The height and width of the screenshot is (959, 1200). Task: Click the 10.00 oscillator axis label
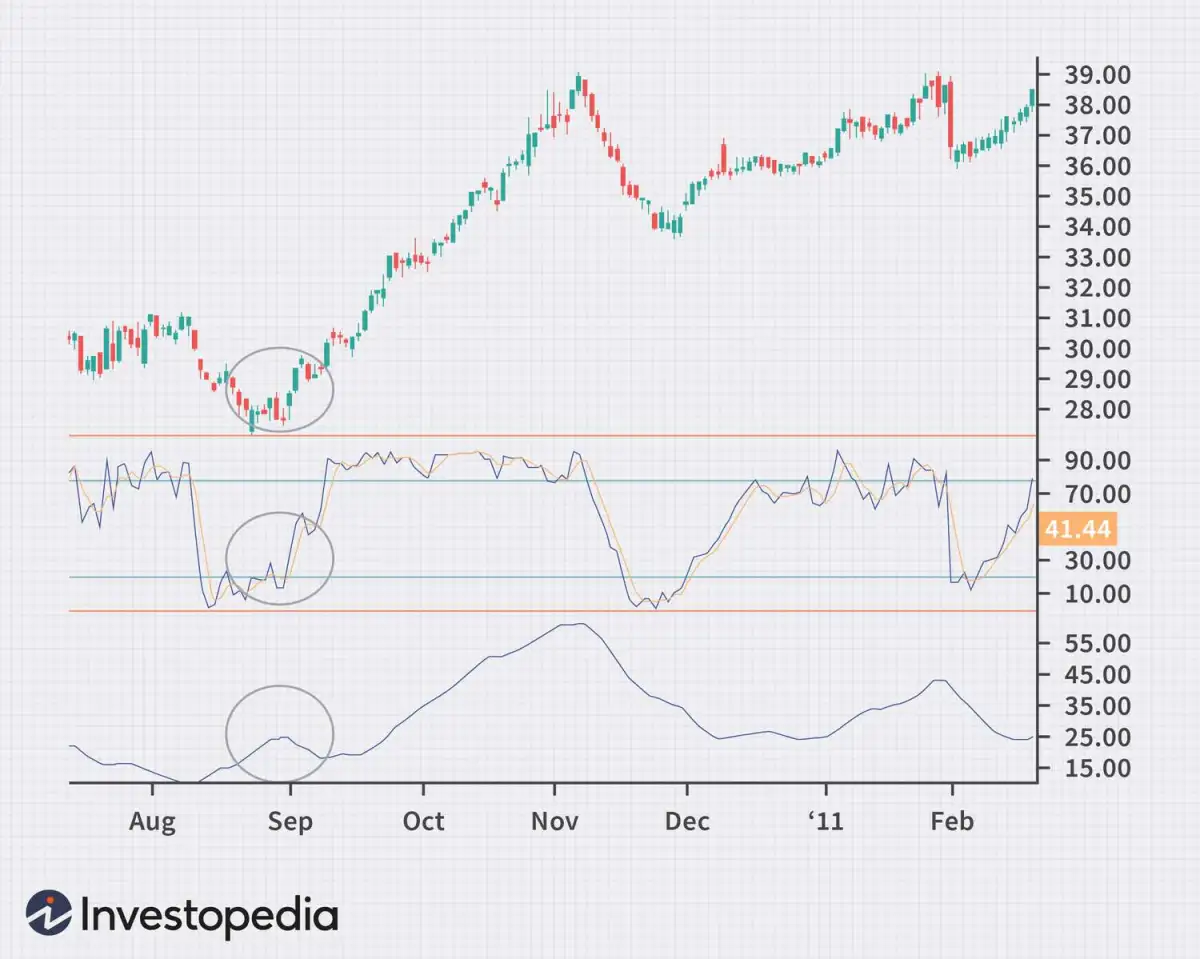click(x=1097, y=594)
